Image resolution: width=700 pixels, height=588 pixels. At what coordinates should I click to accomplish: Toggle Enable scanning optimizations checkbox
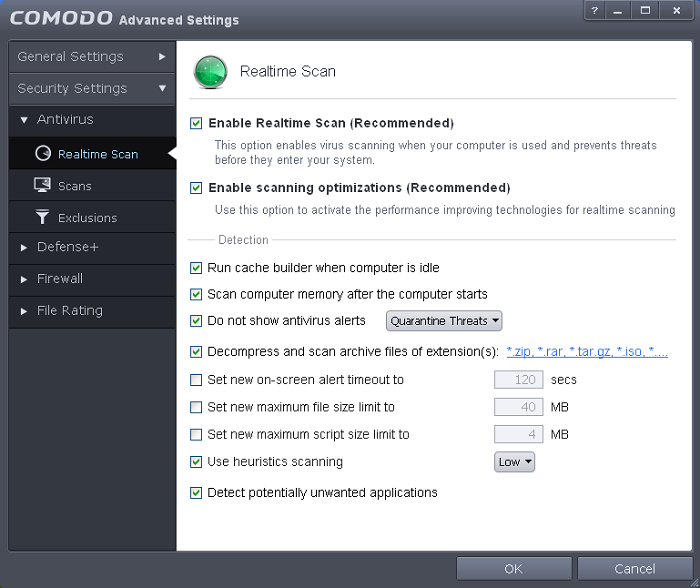click(x=196, y=188)
